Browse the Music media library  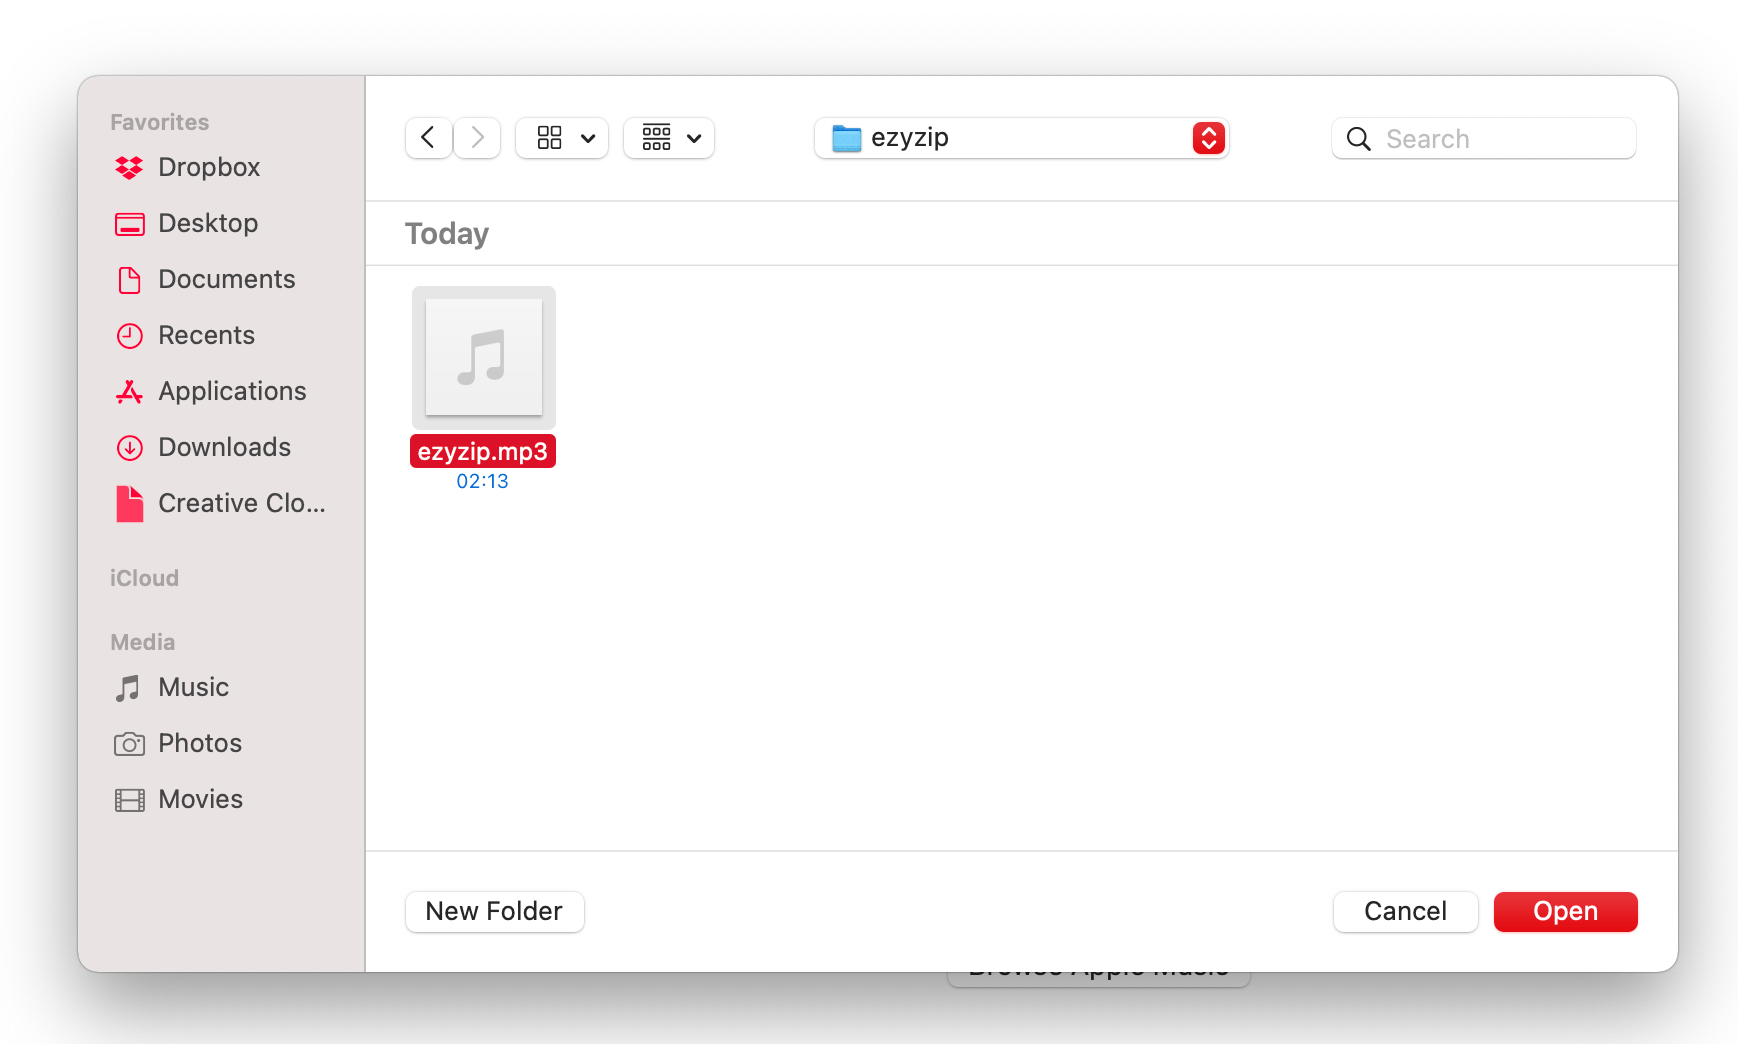192,687
